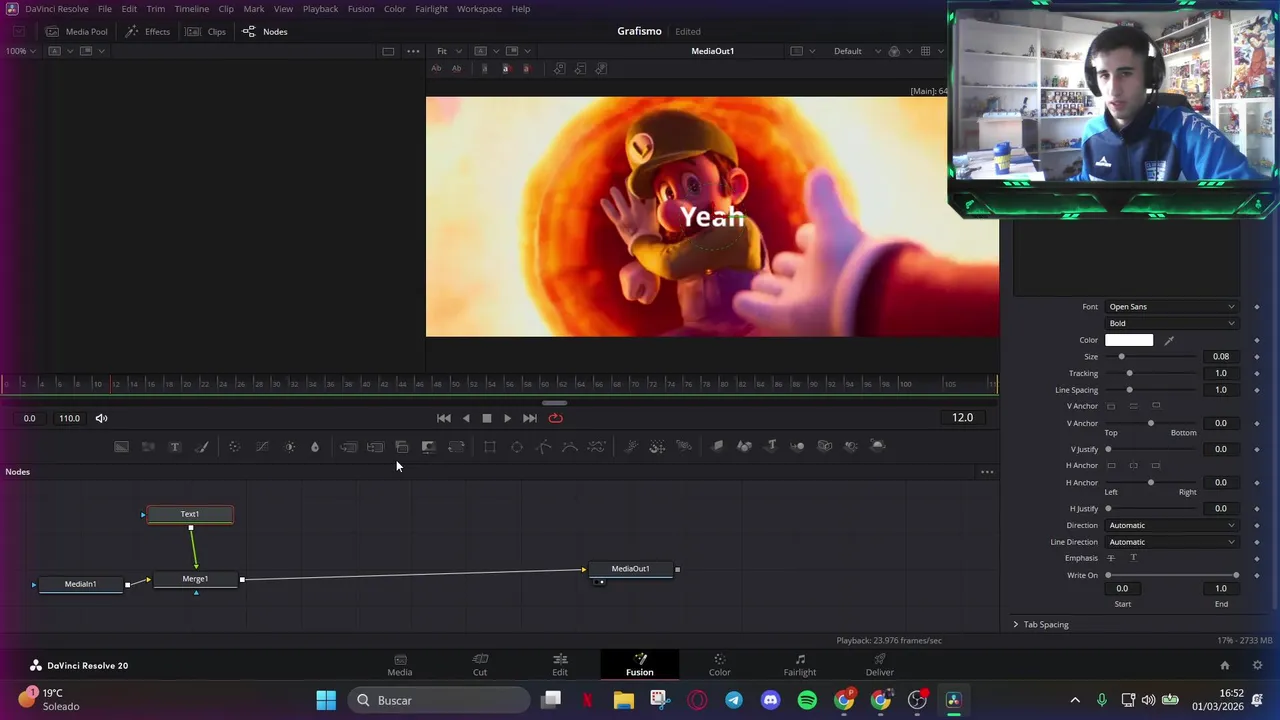Screen dimensions: 1280x720
Task: Open the Fusion menu
Action: 361,9
